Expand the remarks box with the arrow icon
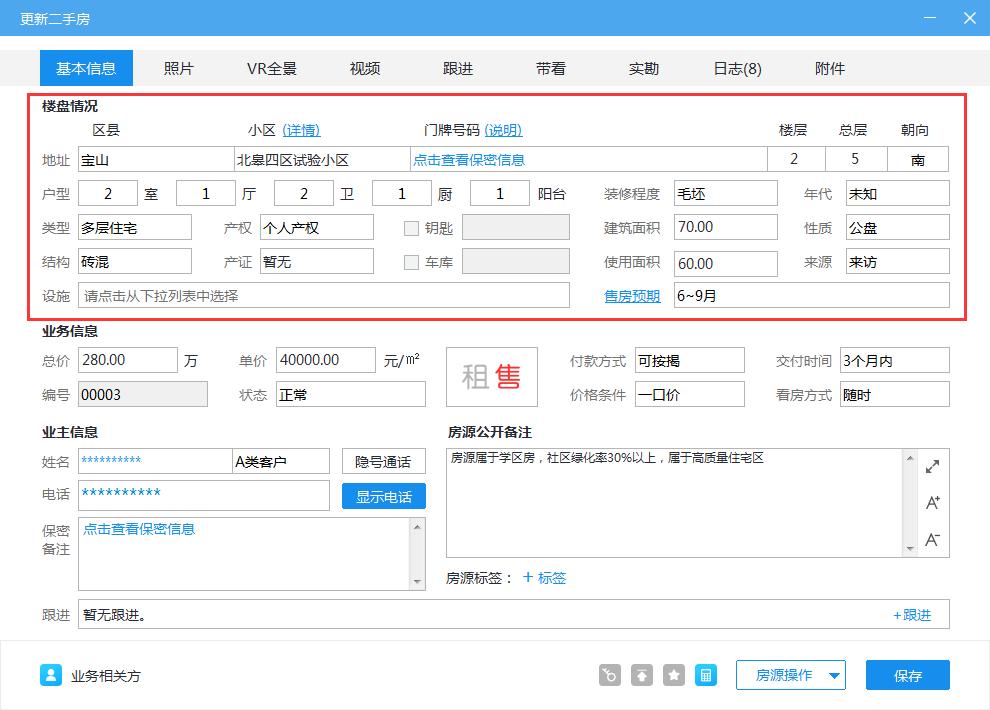Viewport: 990px width, 710px height. [x=932, y=464]
